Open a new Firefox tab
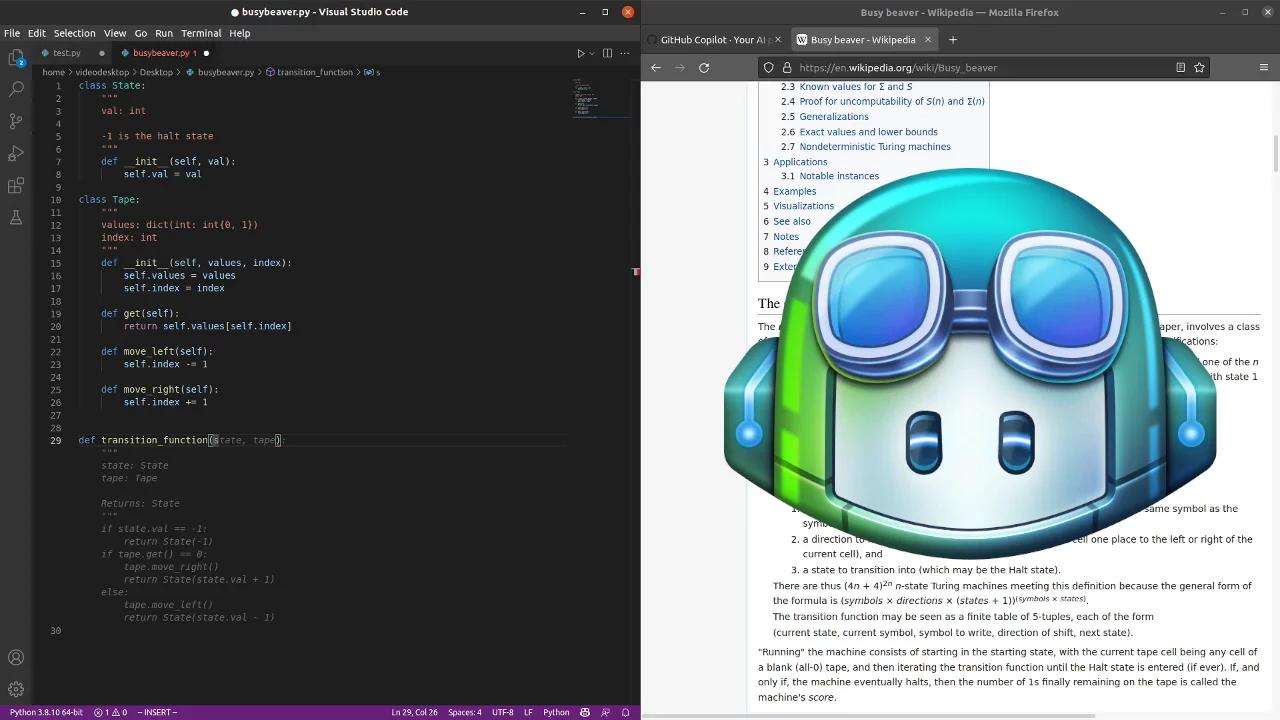1280x720 pixels. pyautogui.click(x=953, y=40)
